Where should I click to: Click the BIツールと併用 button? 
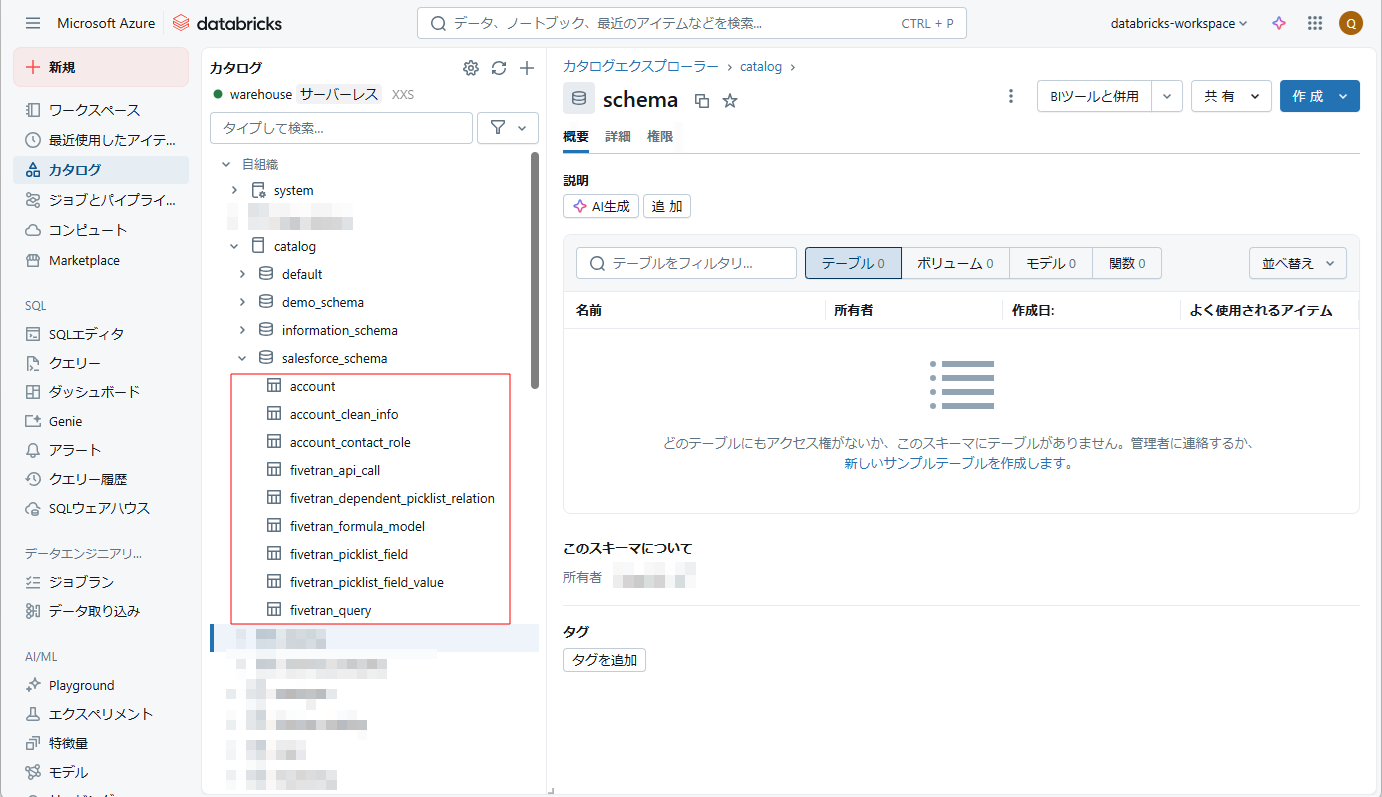coord(1095,96)
